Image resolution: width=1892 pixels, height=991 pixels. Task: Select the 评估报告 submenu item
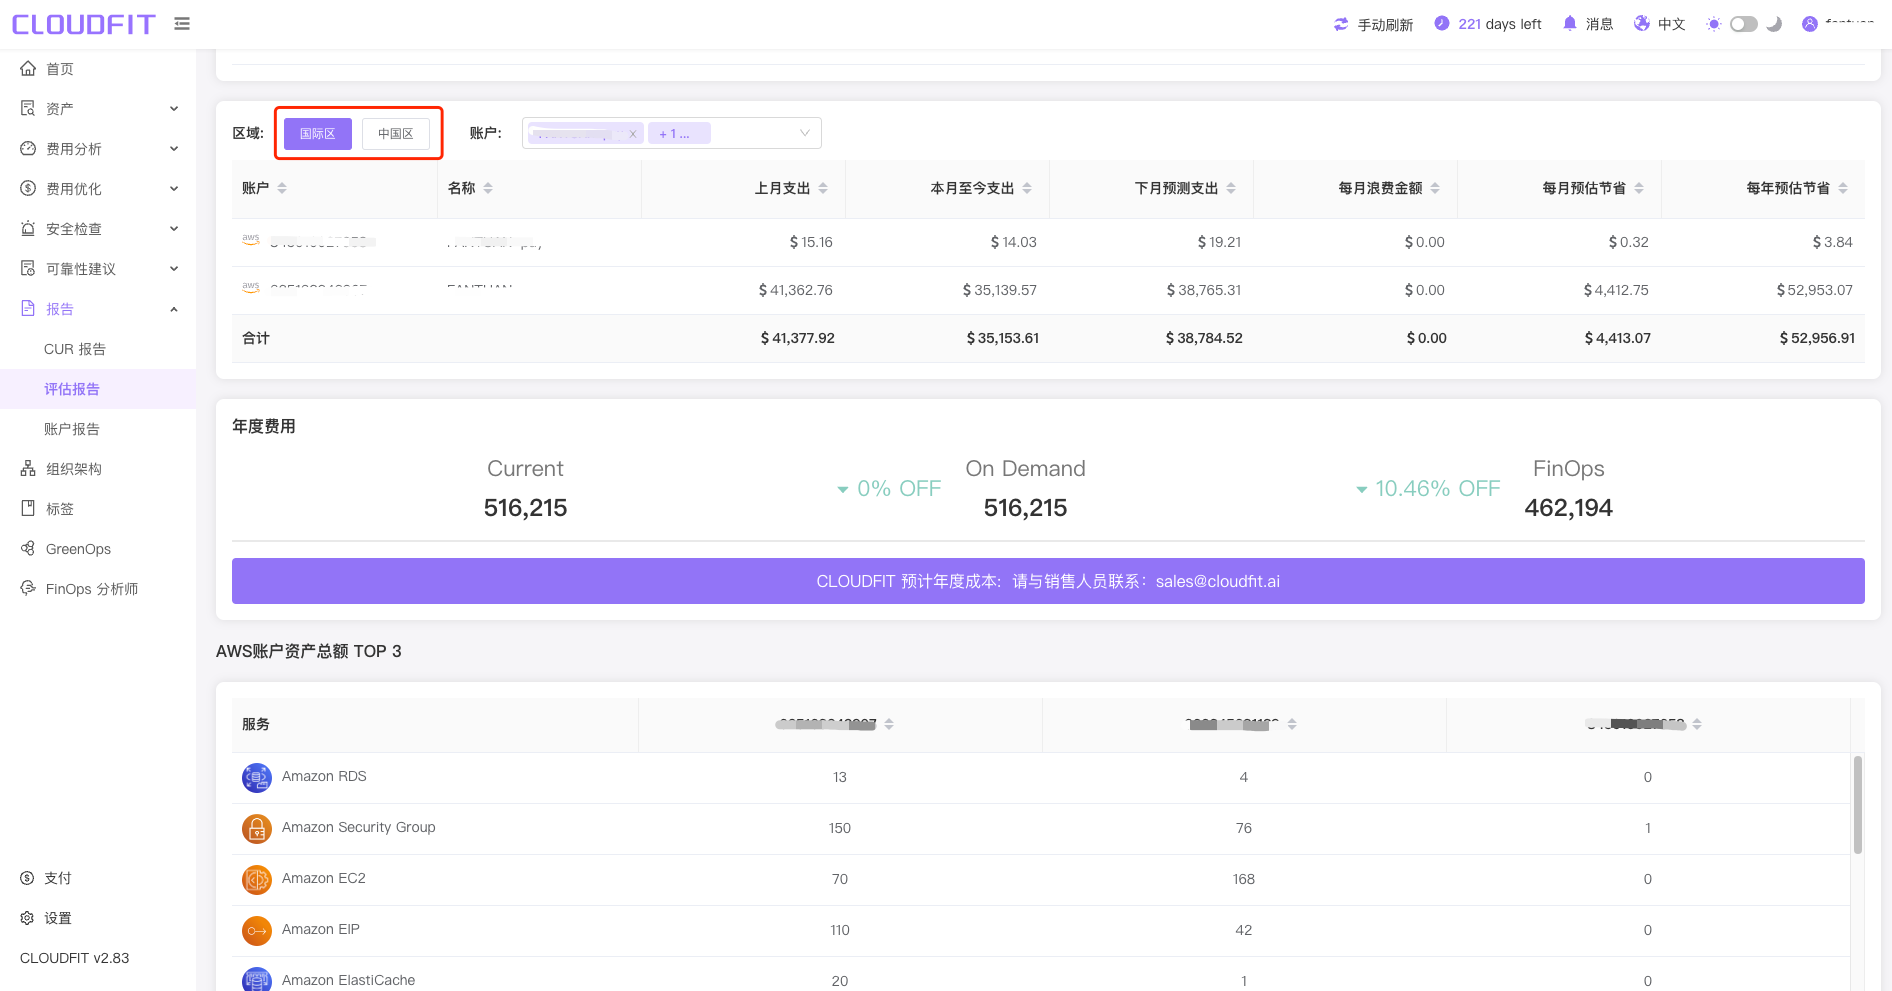click(98, 389)
